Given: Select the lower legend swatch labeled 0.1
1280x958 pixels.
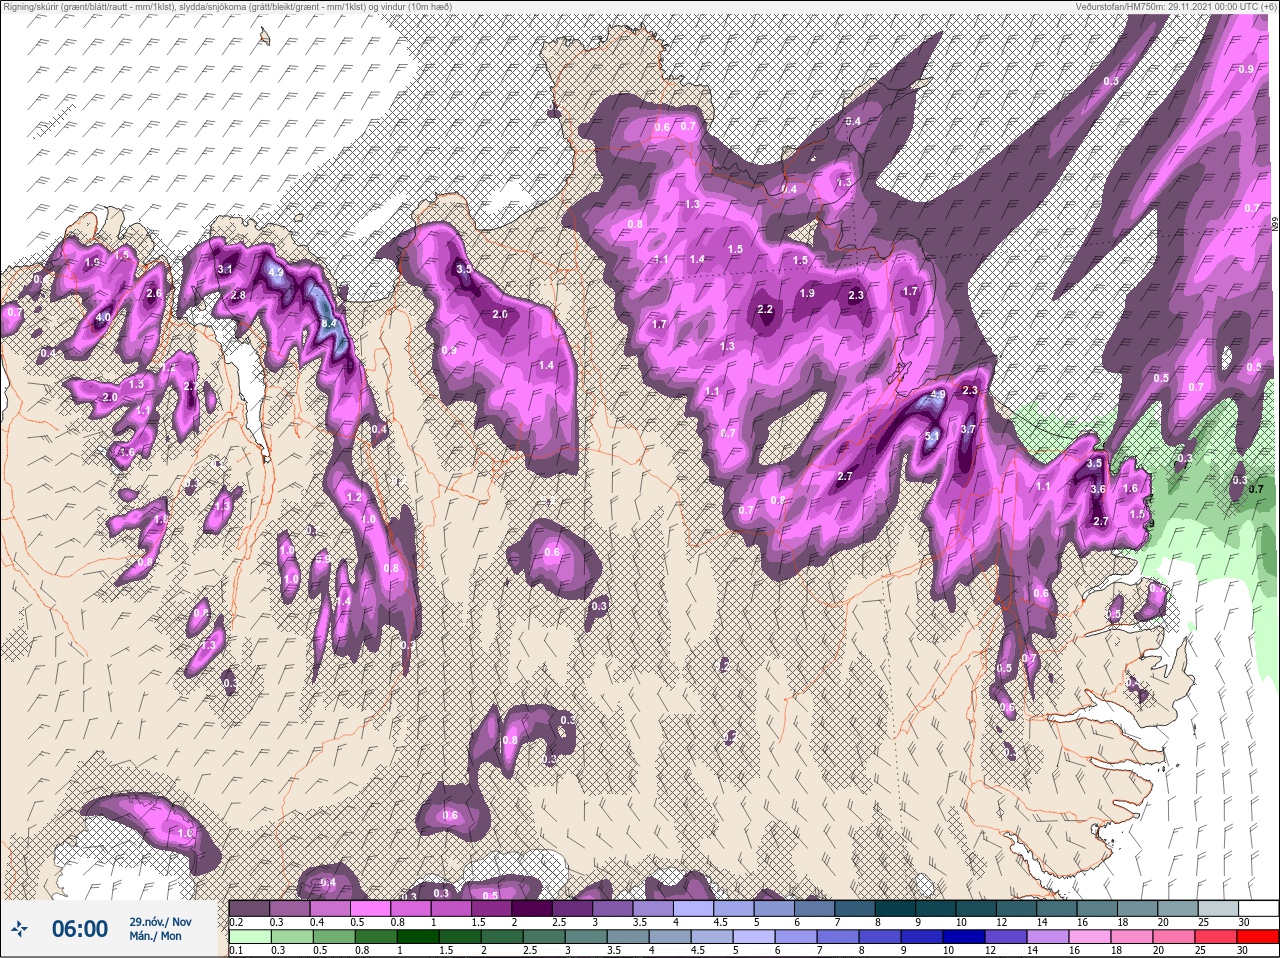Looking at the screenshot, I should coord(249,937).
